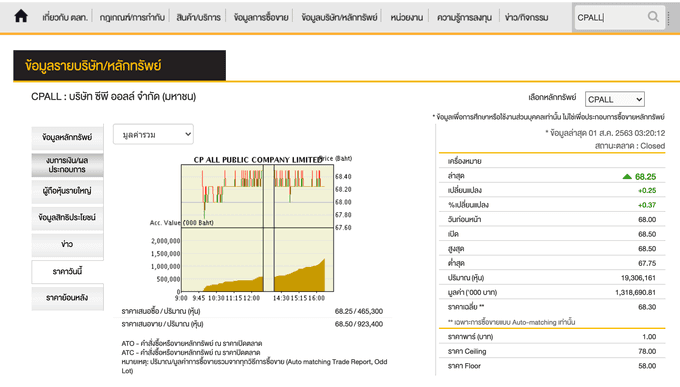The height and width of the screenshot is (387, 680).
Task: Click the green up-arrow price indicator
Action: (627, 177)
